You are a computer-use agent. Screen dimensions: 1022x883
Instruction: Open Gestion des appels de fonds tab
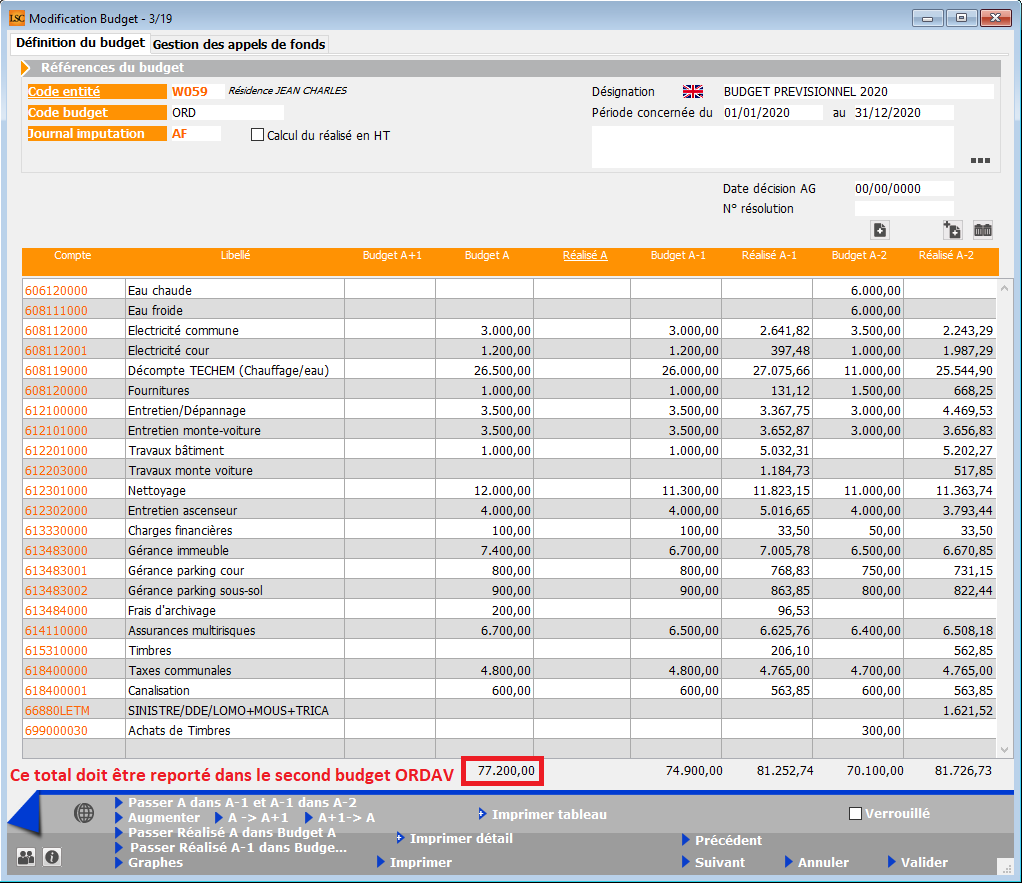(239, 44)
